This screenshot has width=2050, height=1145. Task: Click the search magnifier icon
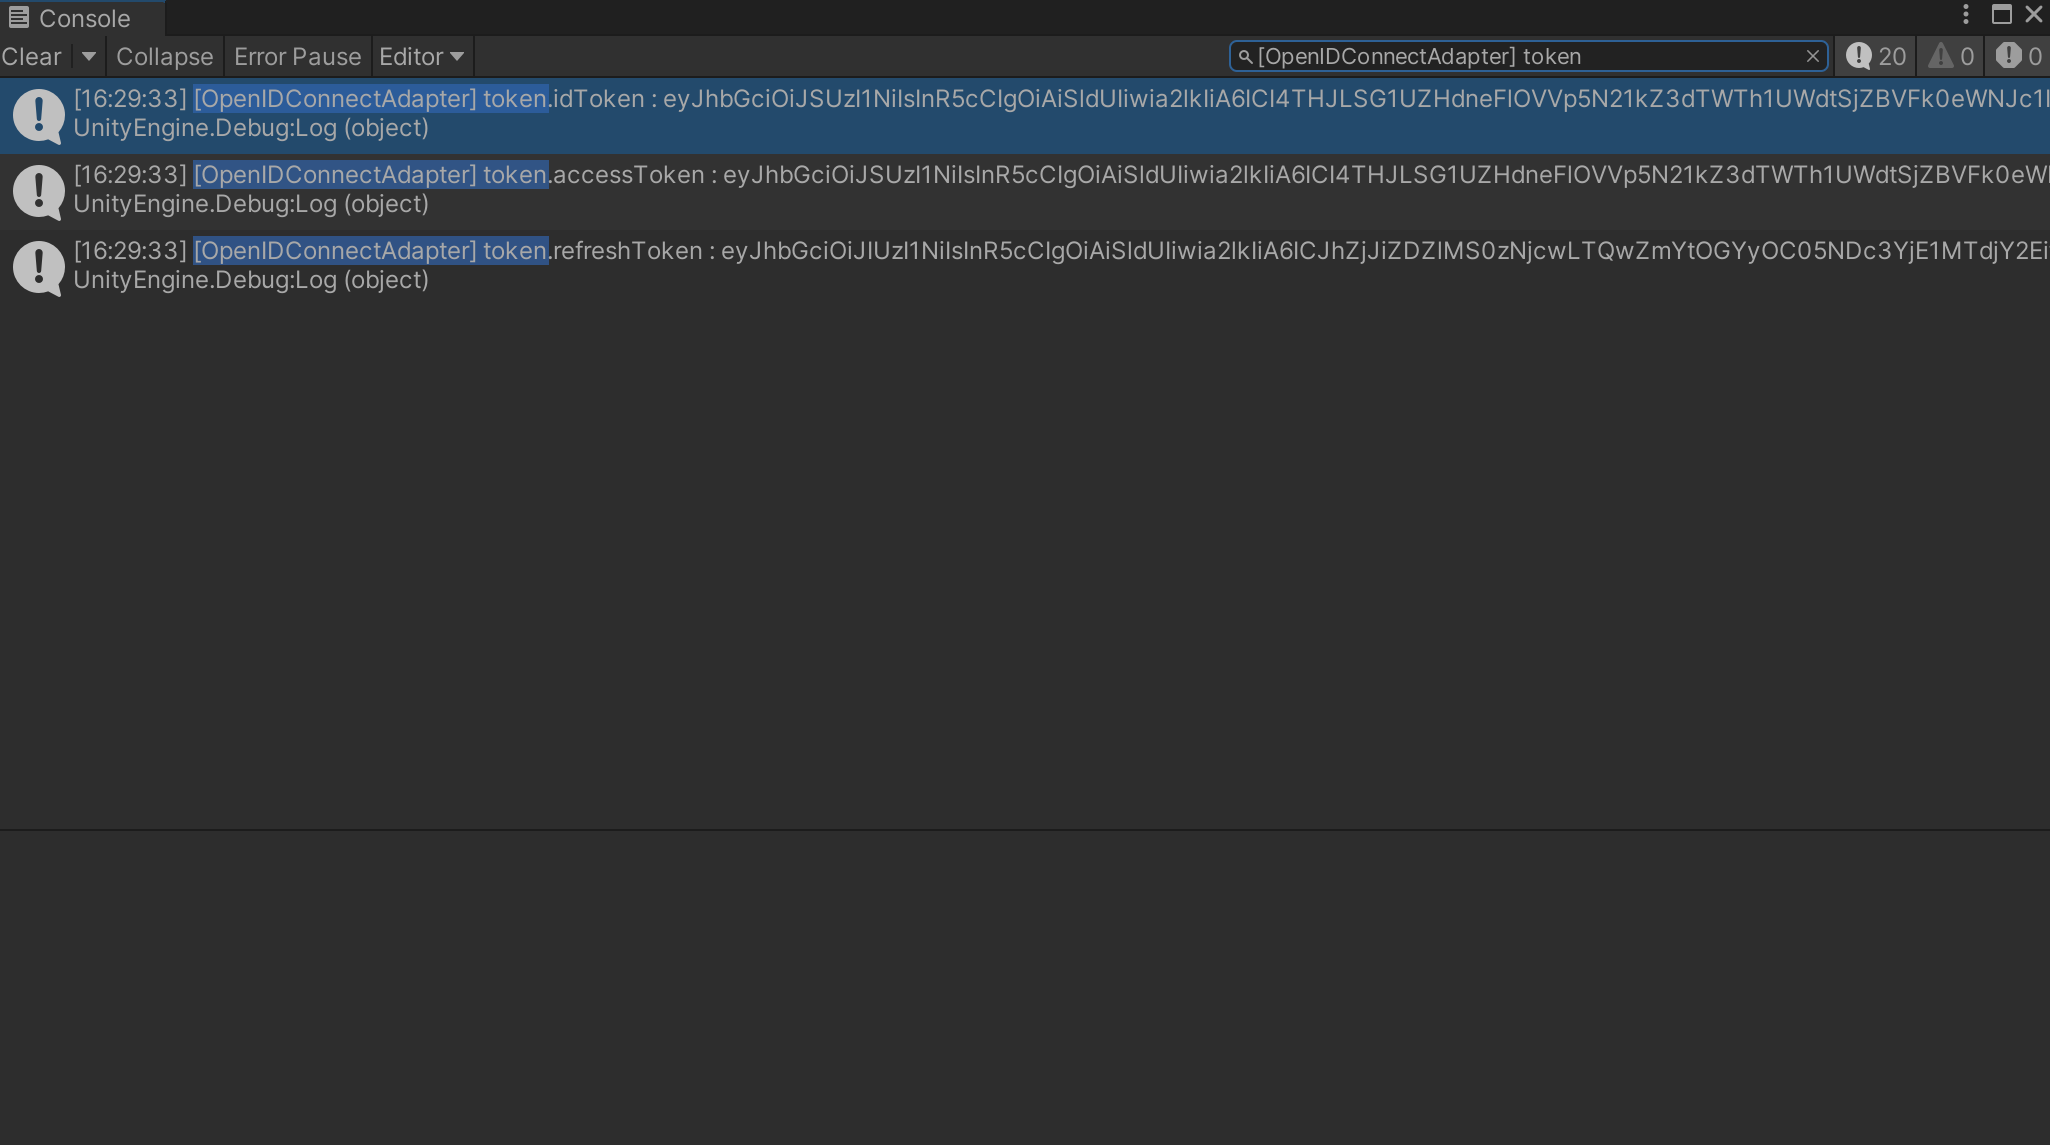click(x=1245, y=57)
